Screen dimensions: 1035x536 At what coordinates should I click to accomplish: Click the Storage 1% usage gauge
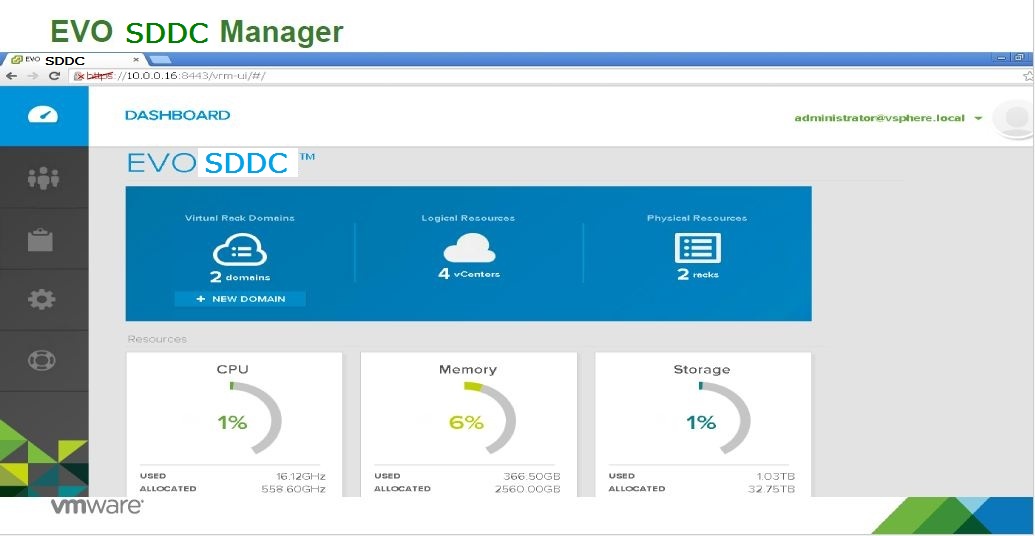(x=701, y=421)
